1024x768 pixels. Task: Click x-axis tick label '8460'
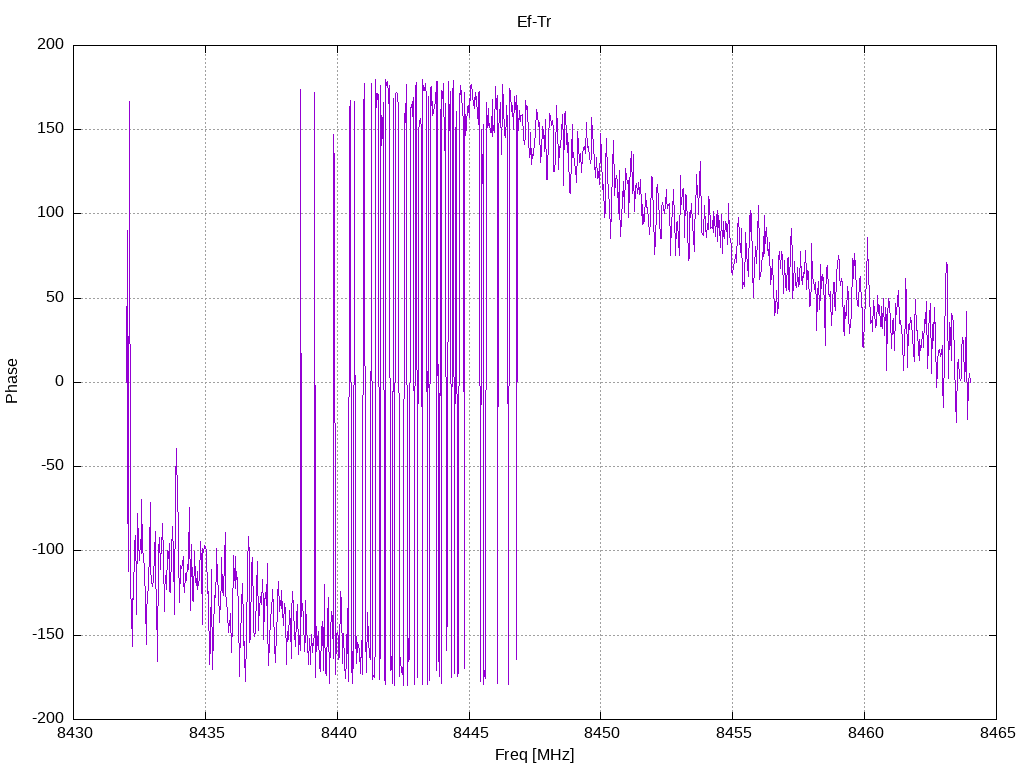(866, 733)
